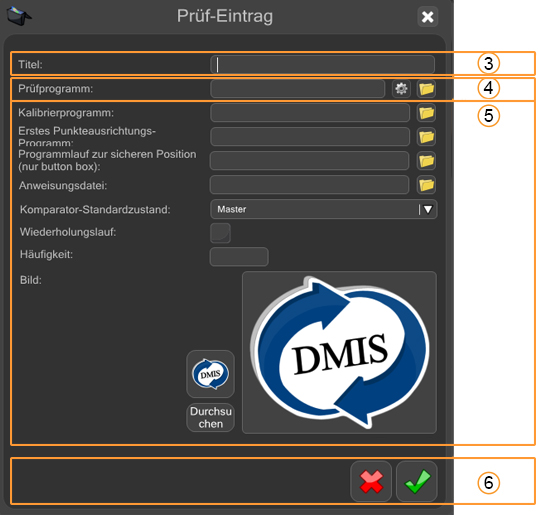Click the Kalibrierprogramm text field
540x515 pixels.
tap(310, 113)
